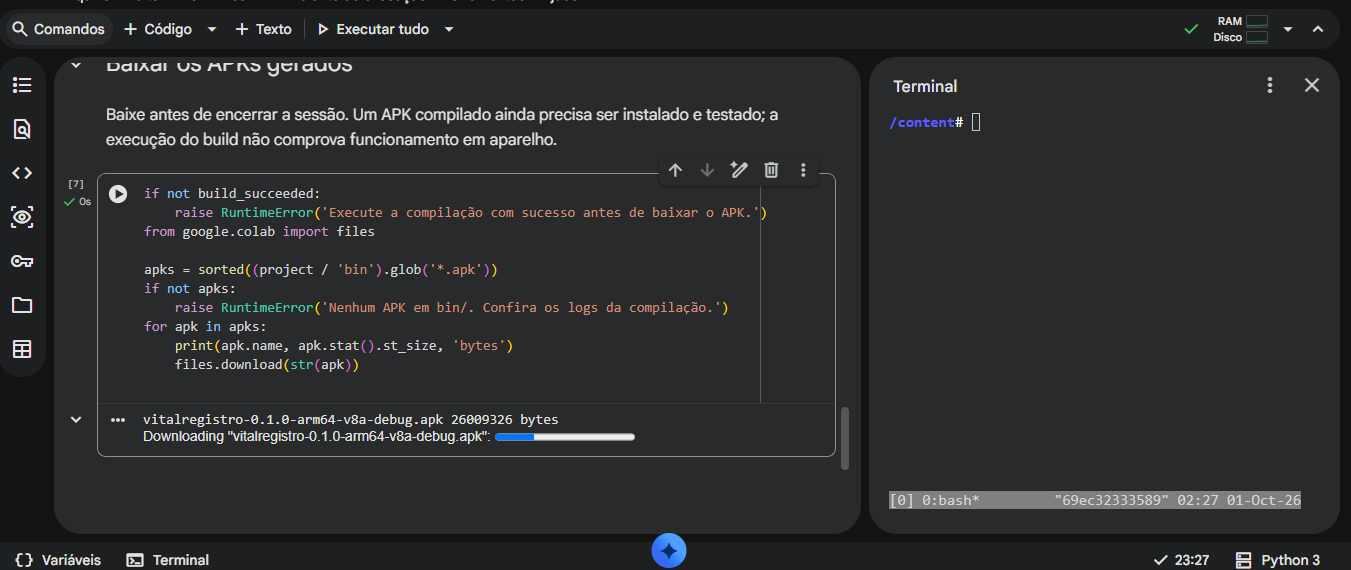The image size is (1351, 570).
Task: Add a new Código cell
Action: pos(158,29)
